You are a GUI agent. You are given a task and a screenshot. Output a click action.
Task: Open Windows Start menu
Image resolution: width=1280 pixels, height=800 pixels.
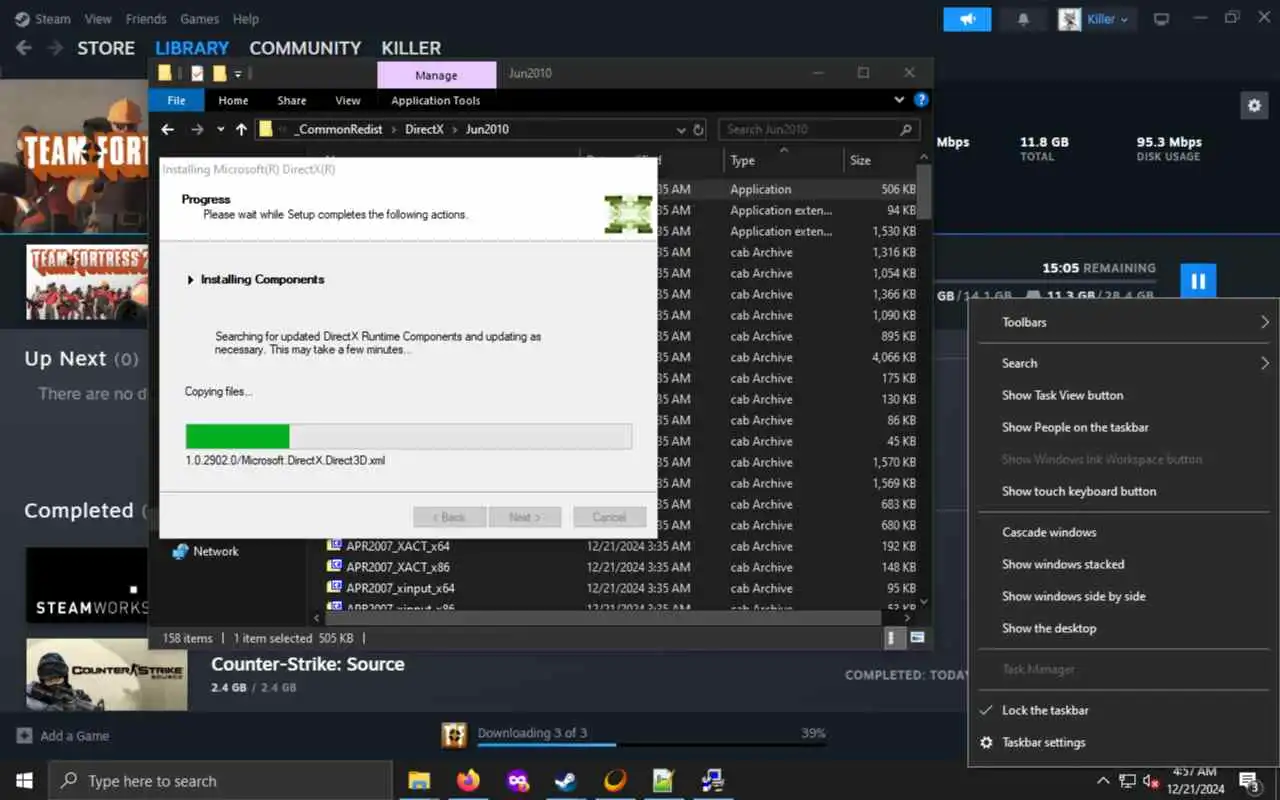point(24,781)
